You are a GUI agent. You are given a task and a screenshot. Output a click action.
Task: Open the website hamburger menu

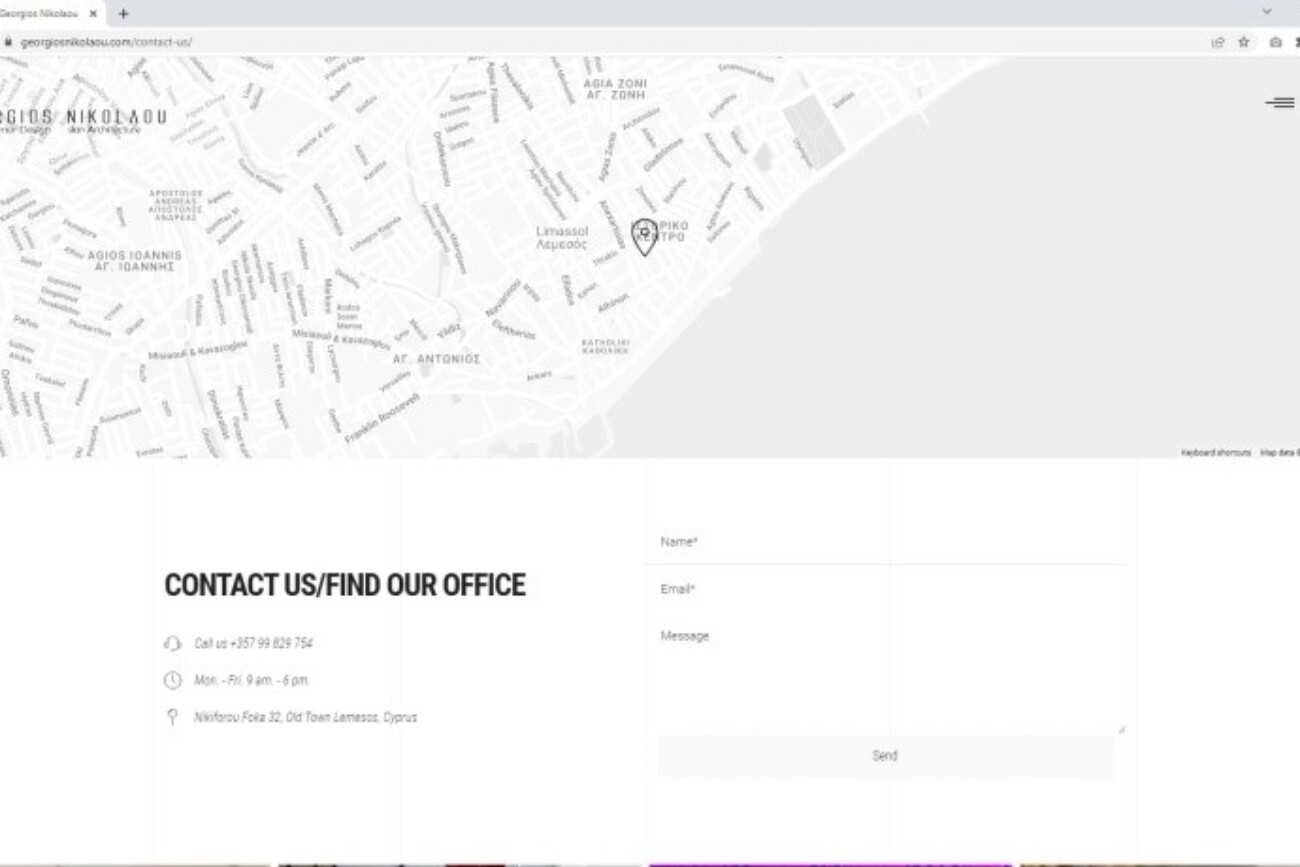[x=1279, y=102]
